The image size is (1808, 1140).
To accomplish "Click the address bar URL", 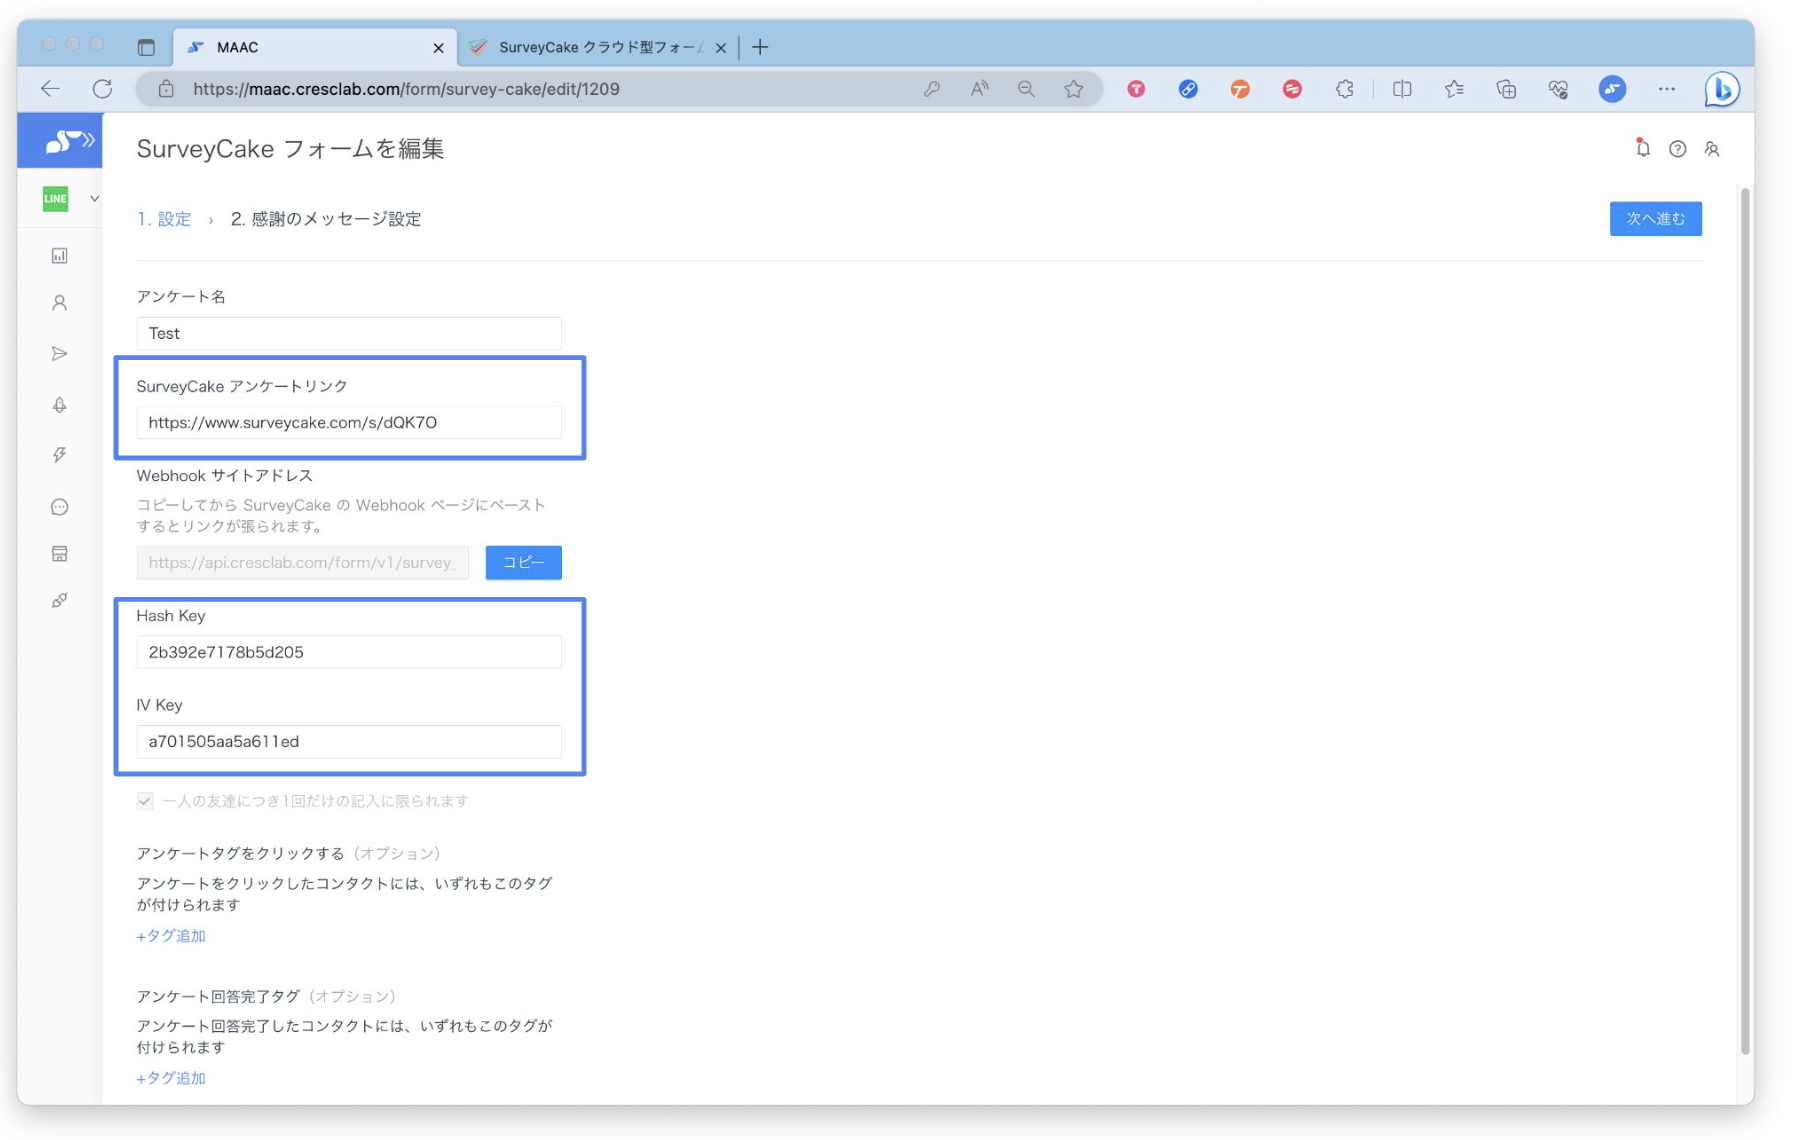I will click(406, 89).
